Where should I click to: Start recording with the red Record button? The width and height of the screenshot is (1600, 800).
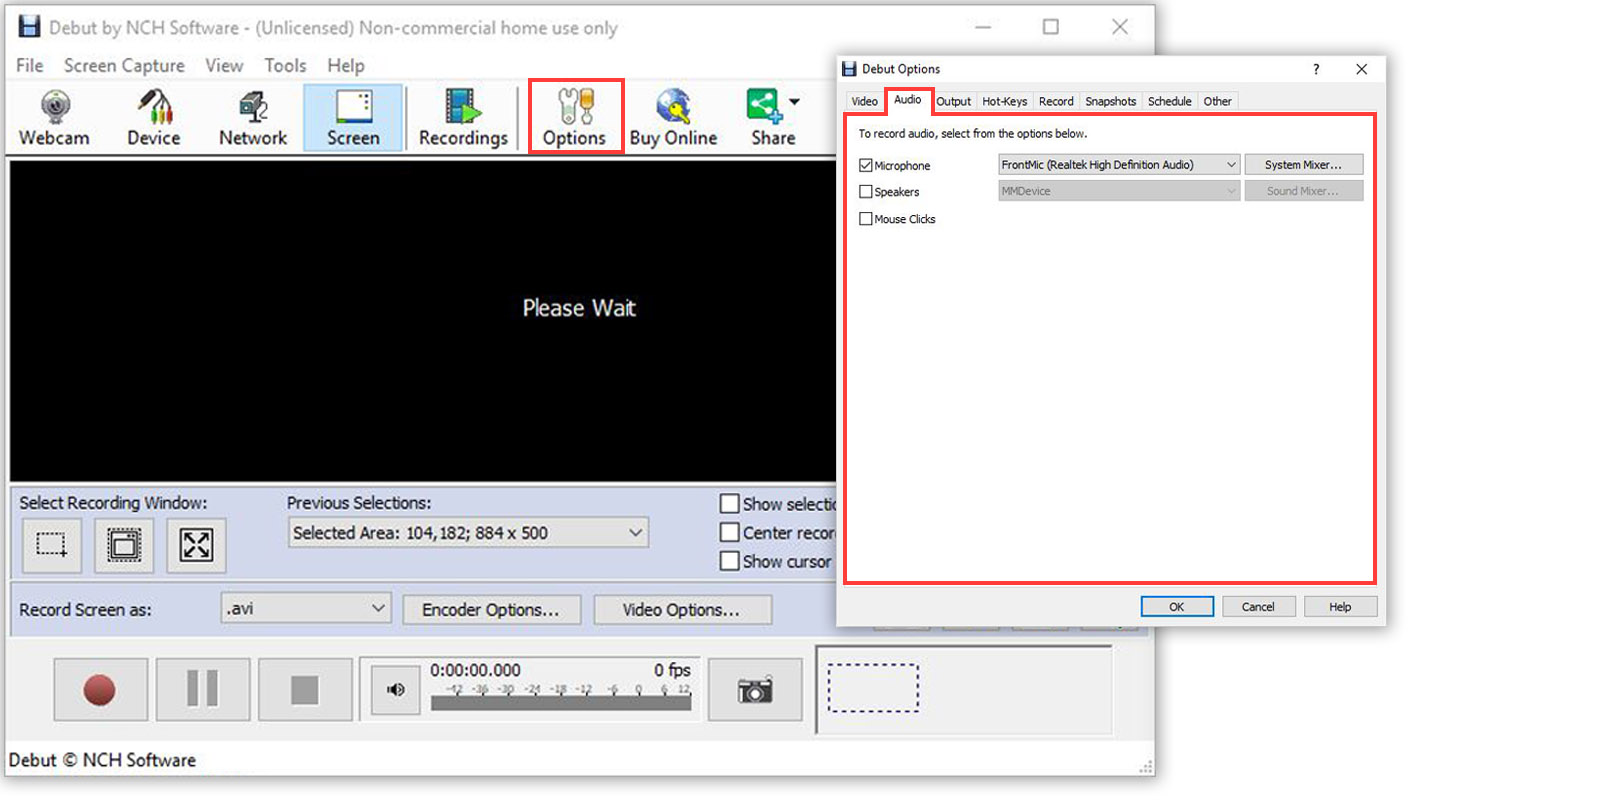click(100, 689)
